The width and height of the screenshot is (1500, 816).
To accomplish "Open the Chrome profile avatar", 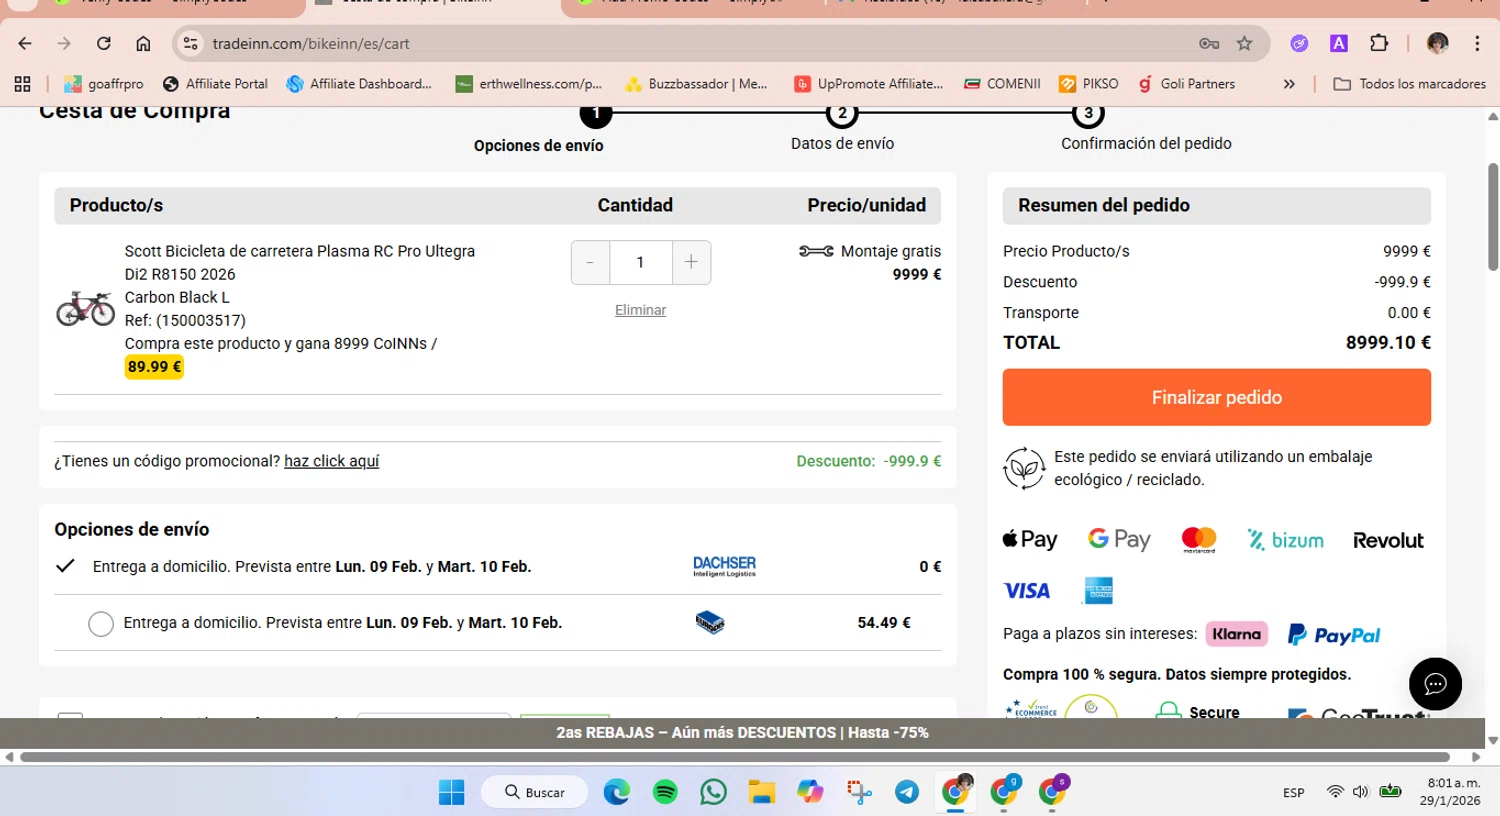I will coord(1438,43).
